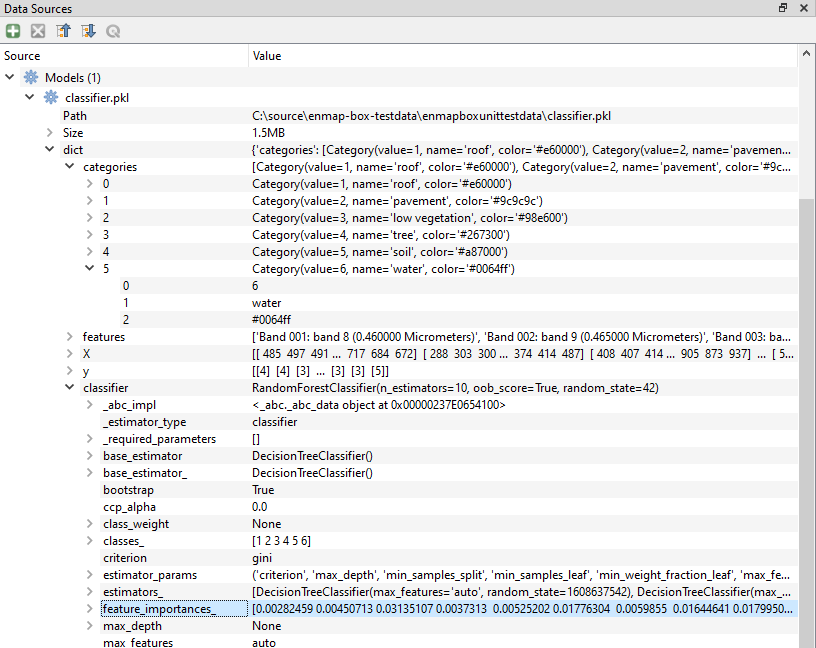Click the expand all nodes toolbar icon
The height and width of the screenshot is (648, 816).
(88, 31)
